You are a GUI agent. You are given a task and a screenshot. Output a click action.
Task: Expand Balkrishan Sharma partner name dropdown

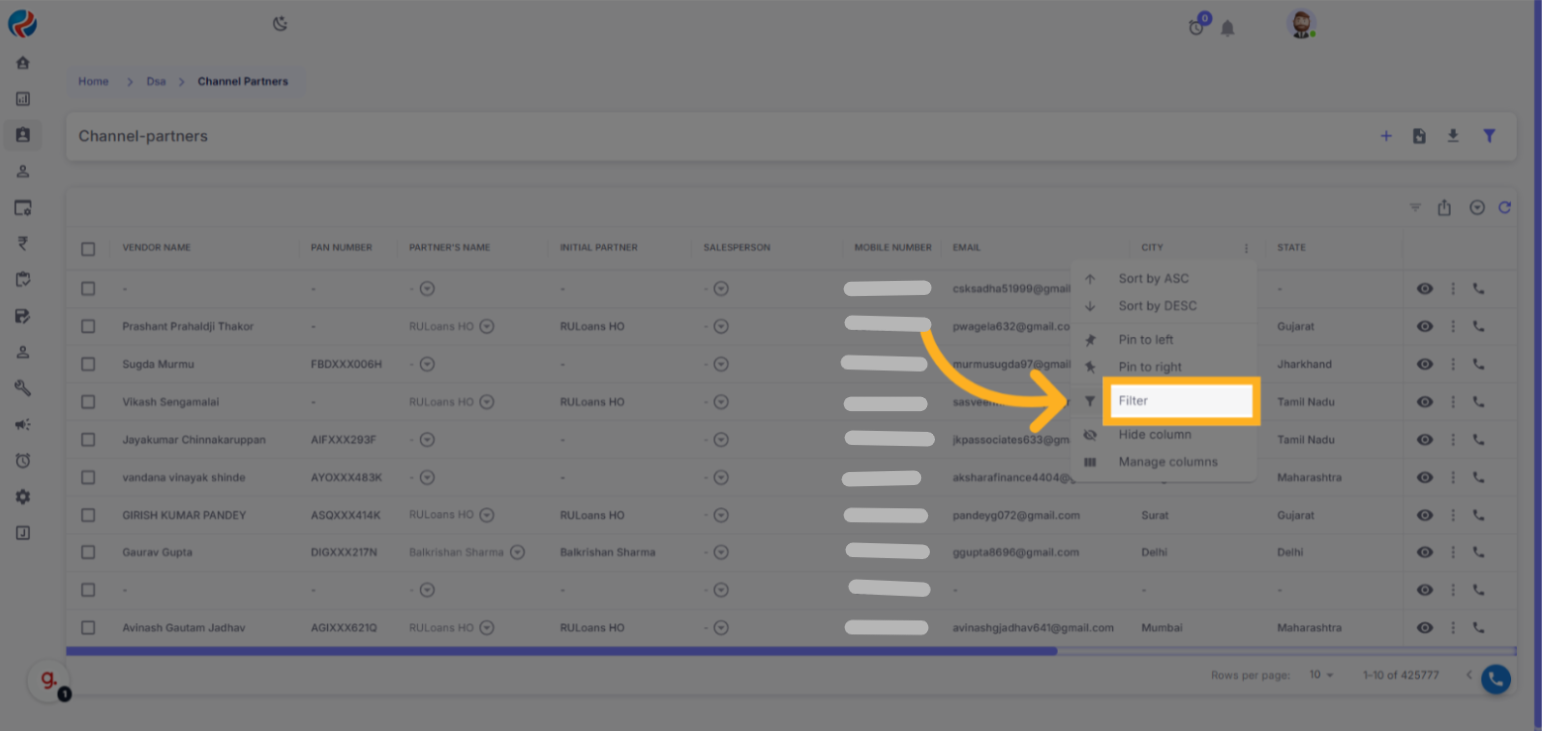click(x=517, y=553)
